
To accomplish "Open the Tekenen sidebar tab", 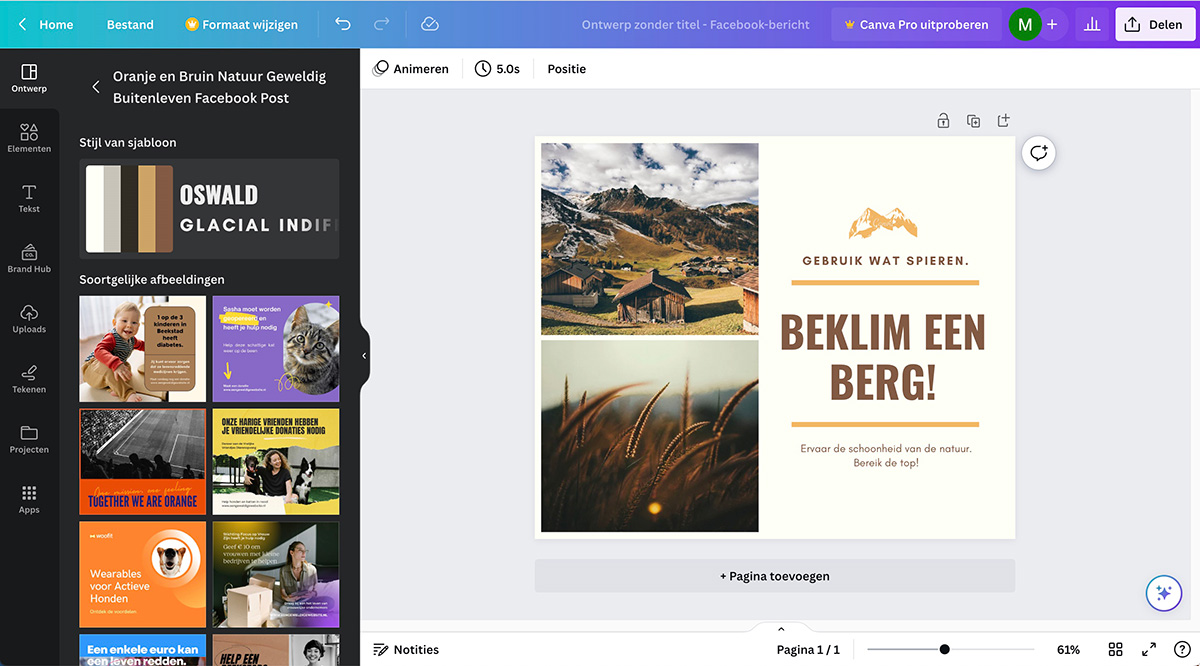I will coord(29,379).
